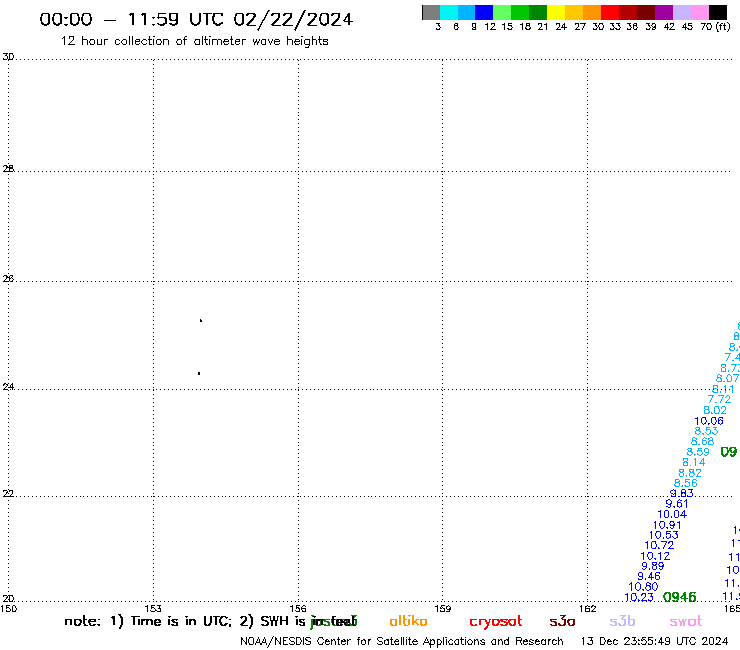The width and height of the screenshot is (740, 650).
Task: Click the longitude label '162'
Action: (587, 608)
